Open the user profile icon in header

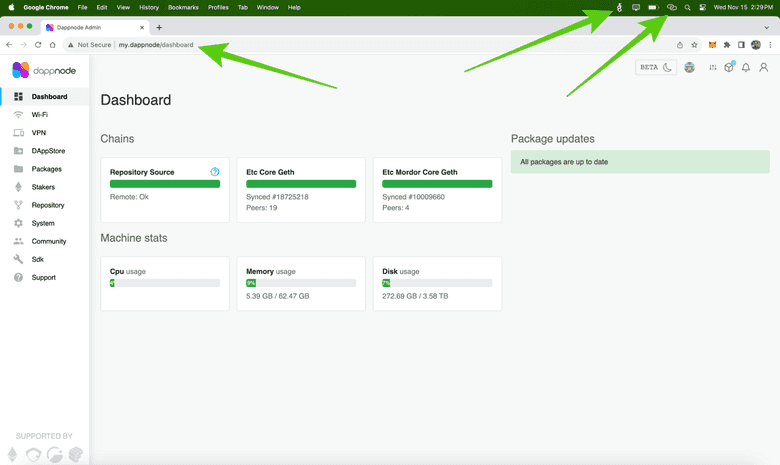[762, 68]
